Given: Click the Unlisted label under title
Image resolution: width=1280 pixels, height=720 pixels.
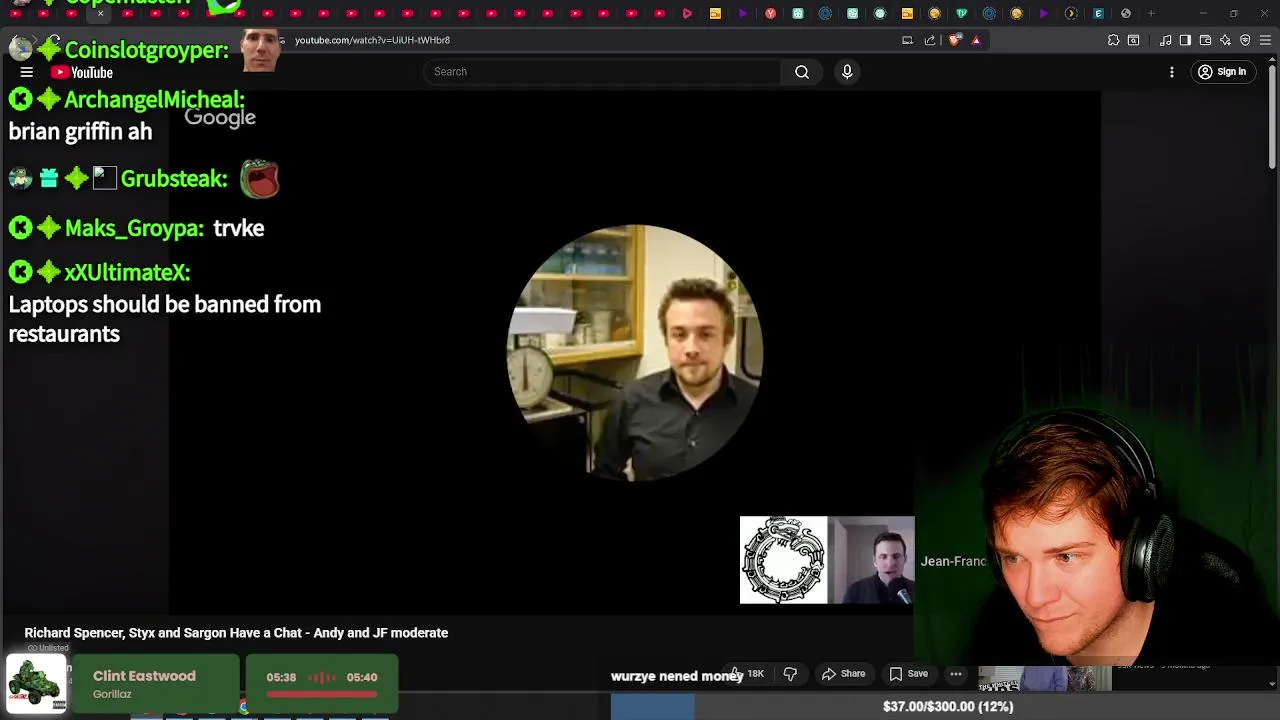Looking at the screenshot, I should [48, 648].
